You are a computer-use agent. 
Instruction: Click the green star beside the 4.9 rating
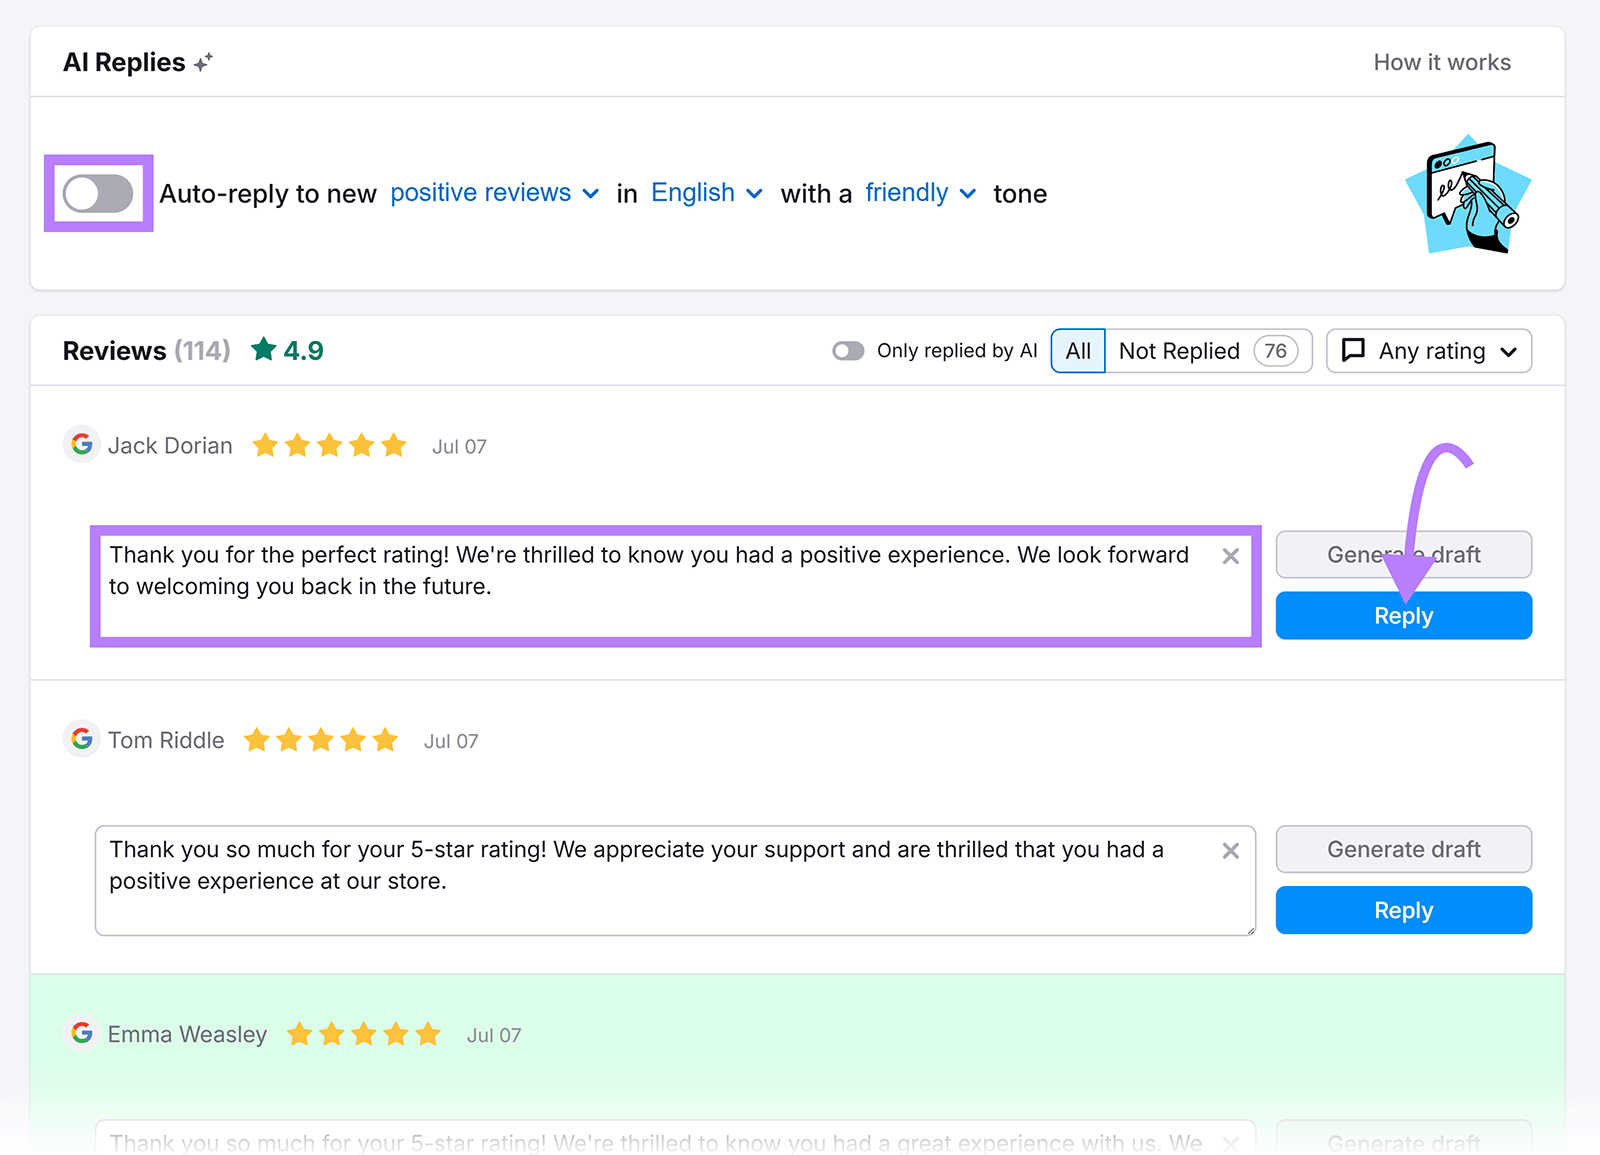pyautogui.click(x=262, y=349)
